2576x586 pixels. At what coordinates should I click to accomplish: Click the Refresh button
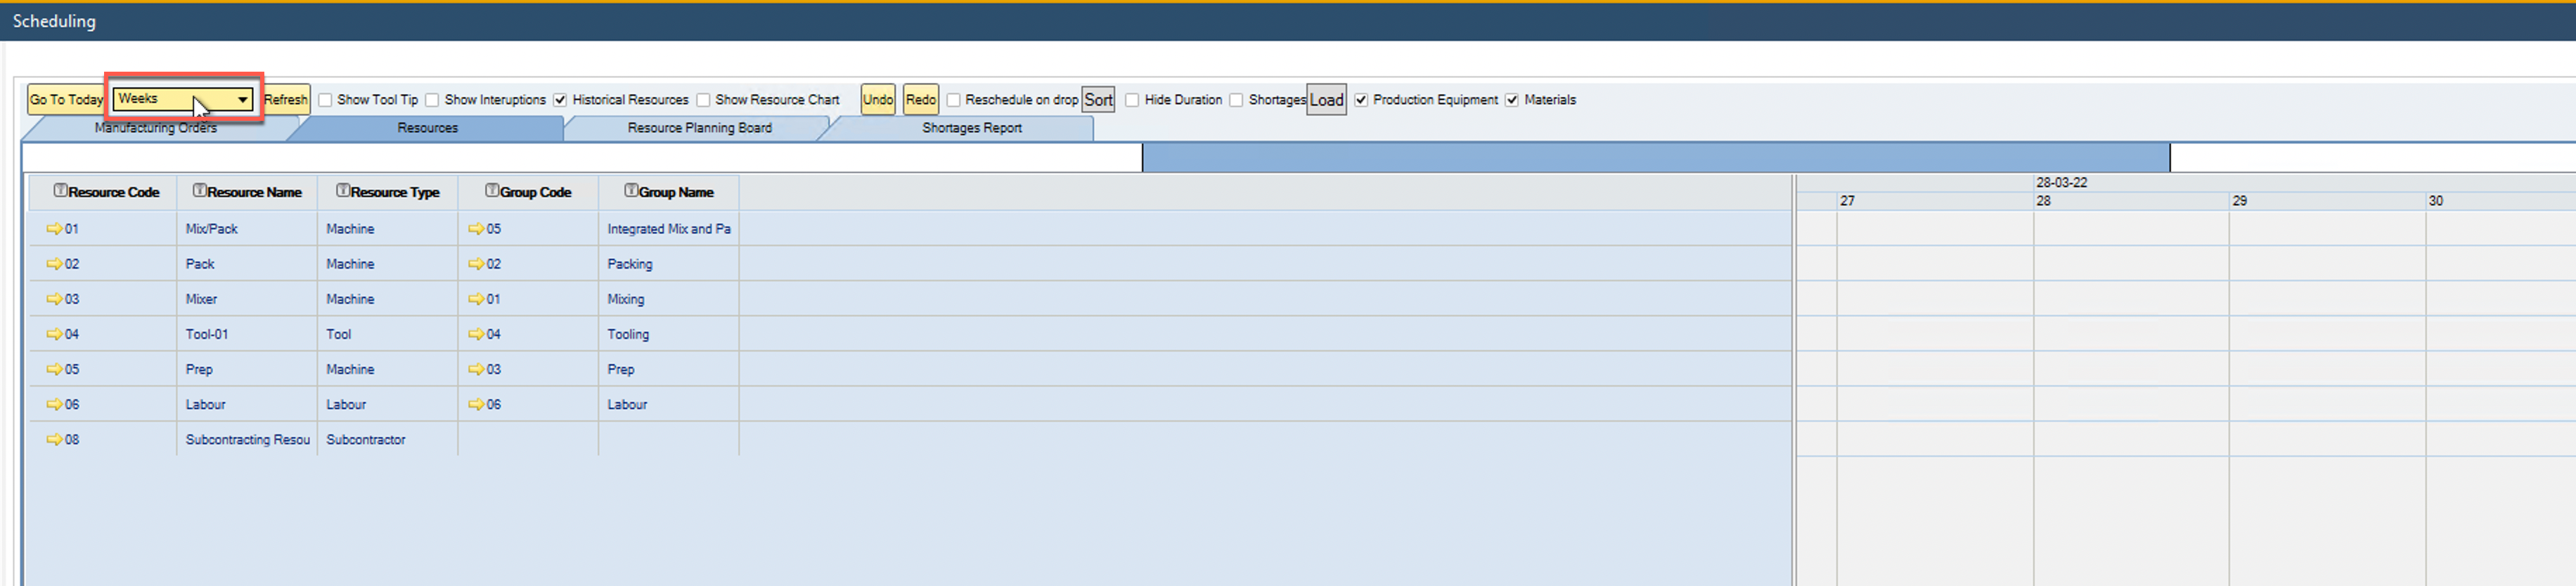[x=286, y=100]
